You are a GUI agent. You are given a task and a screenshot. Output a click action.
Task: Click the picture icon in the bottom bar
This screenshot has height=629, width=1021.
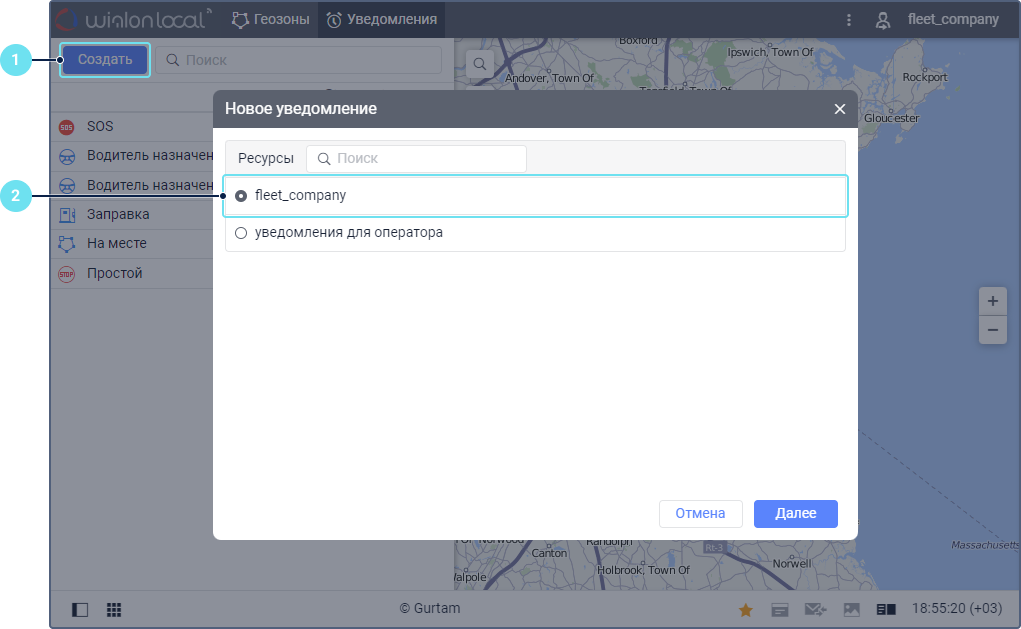point(851,609)
